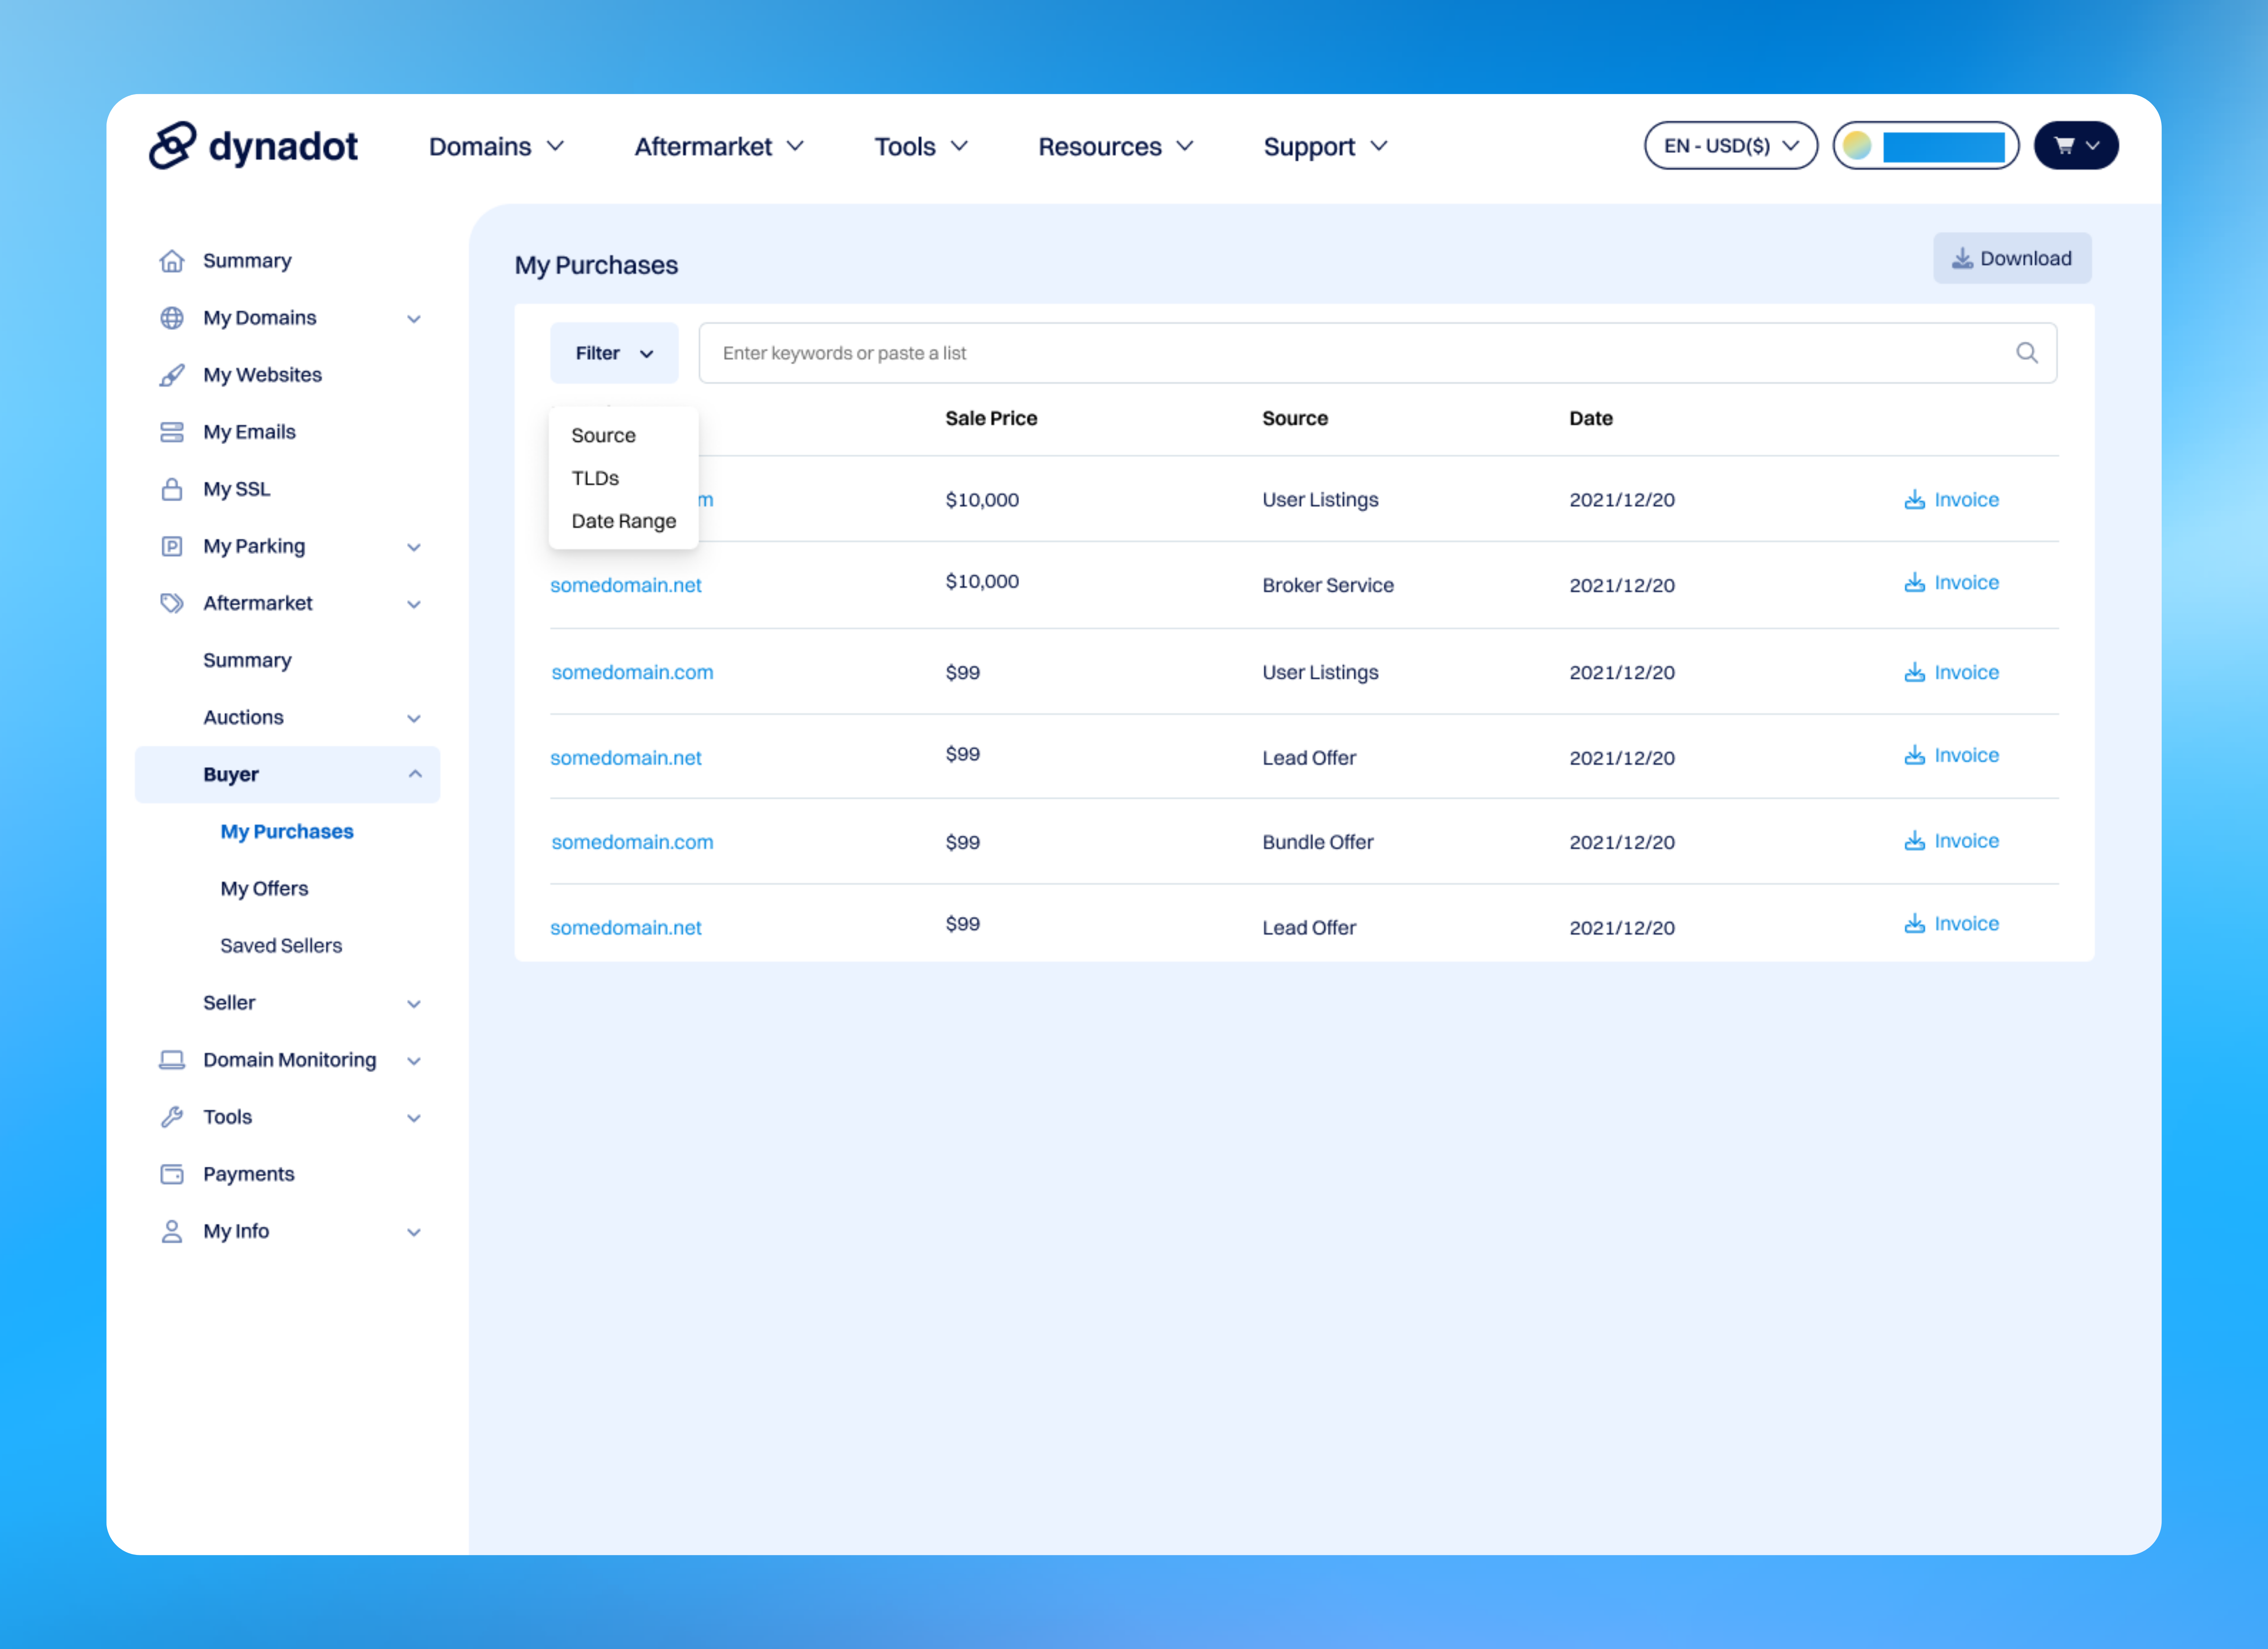Expand Domain Monitoring chevron
The image size is (2268, 1649).
pyautogui.click(x=414, y=1061)
